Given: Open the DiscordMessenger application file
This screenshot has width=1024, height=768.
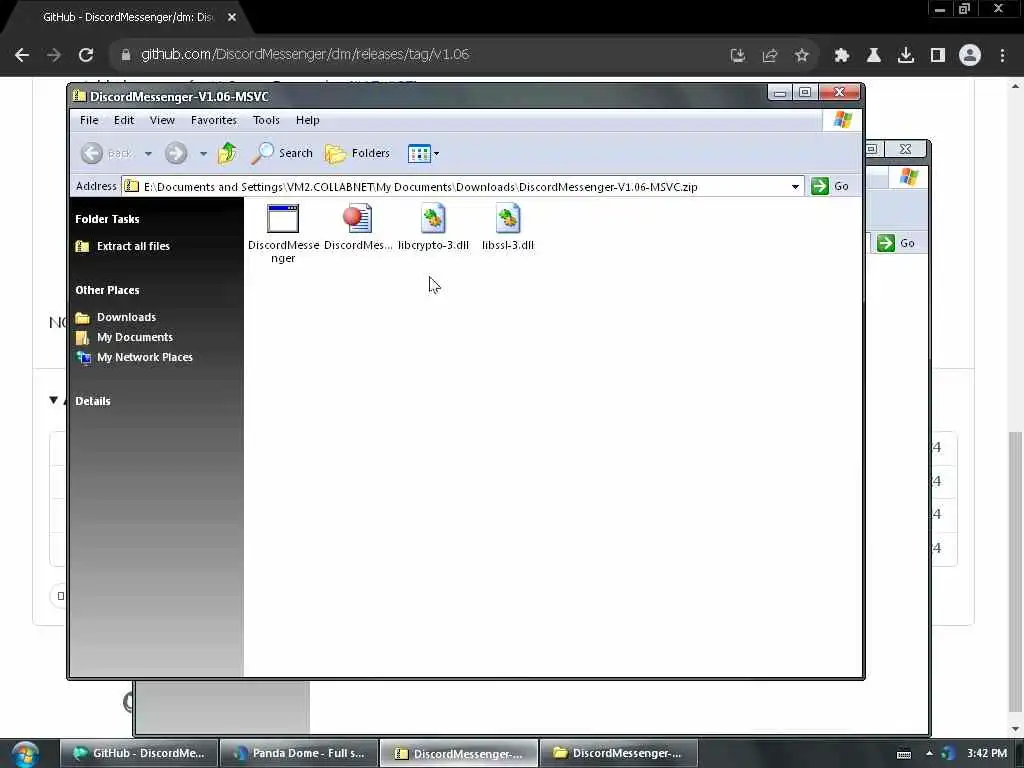Looking at the screenshot, I should pyautogui.click(x=283, y=233).
